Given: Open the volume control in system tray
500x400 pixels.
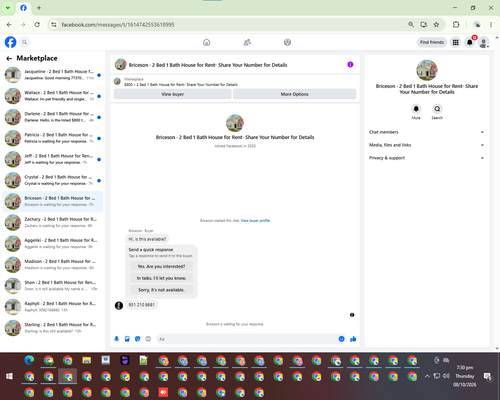Looking at the screenshot, I should [446, 376].
